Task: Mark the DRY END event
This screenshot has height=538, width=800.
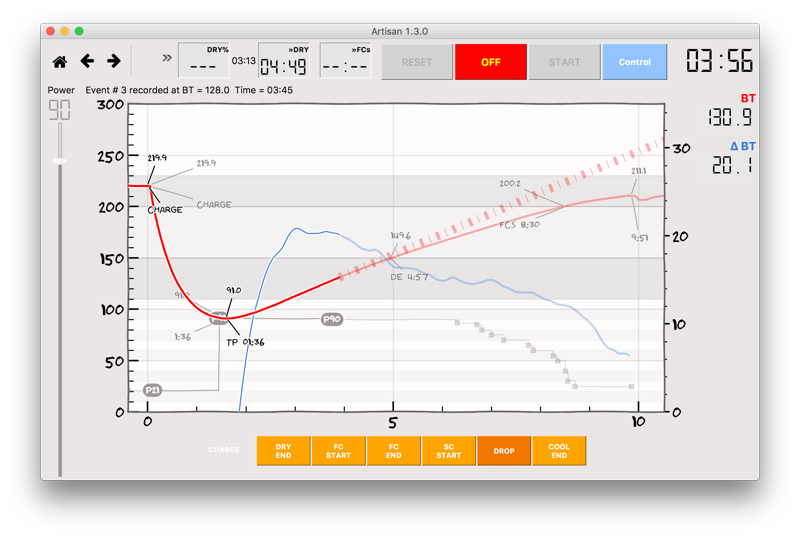Action: tap(283, 451)
